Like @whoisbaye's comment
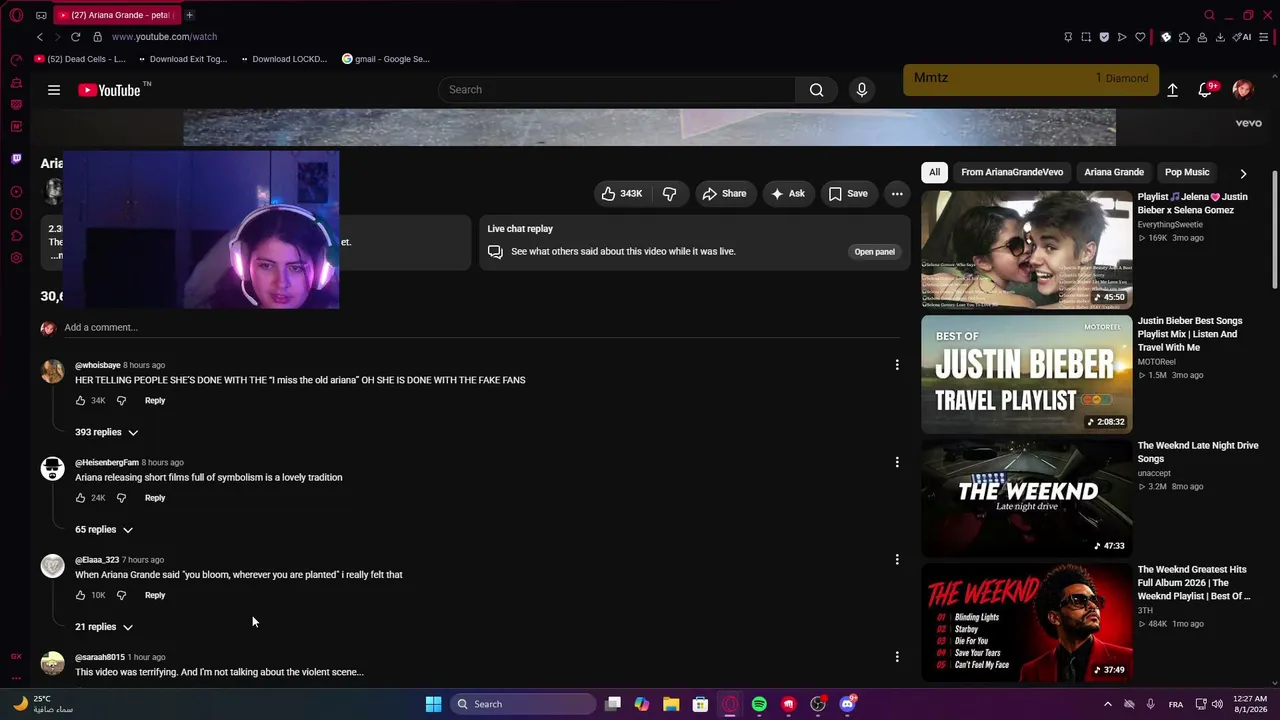The width and height of the screenshot is (1280, 720). (x=81, y=401)
